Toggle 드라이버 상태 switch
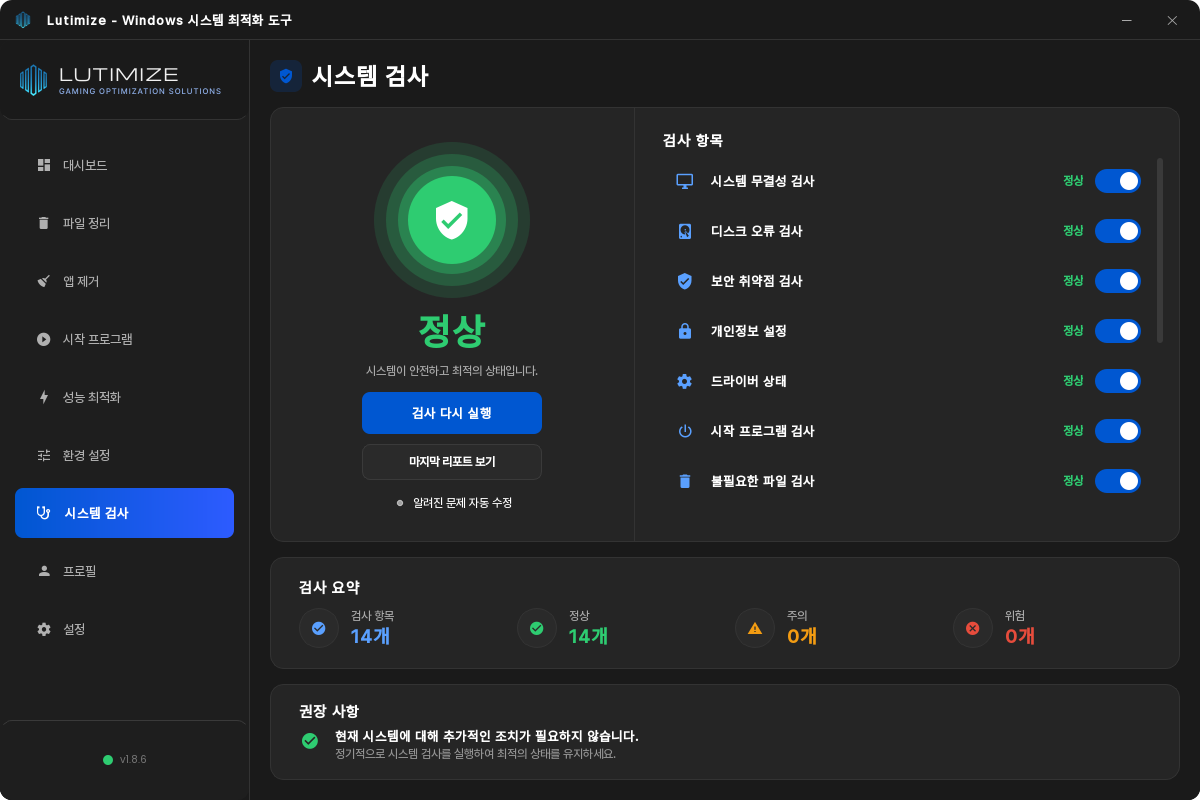The image size is (1200, 800). pyautogui.click(x=1118, y=381)
